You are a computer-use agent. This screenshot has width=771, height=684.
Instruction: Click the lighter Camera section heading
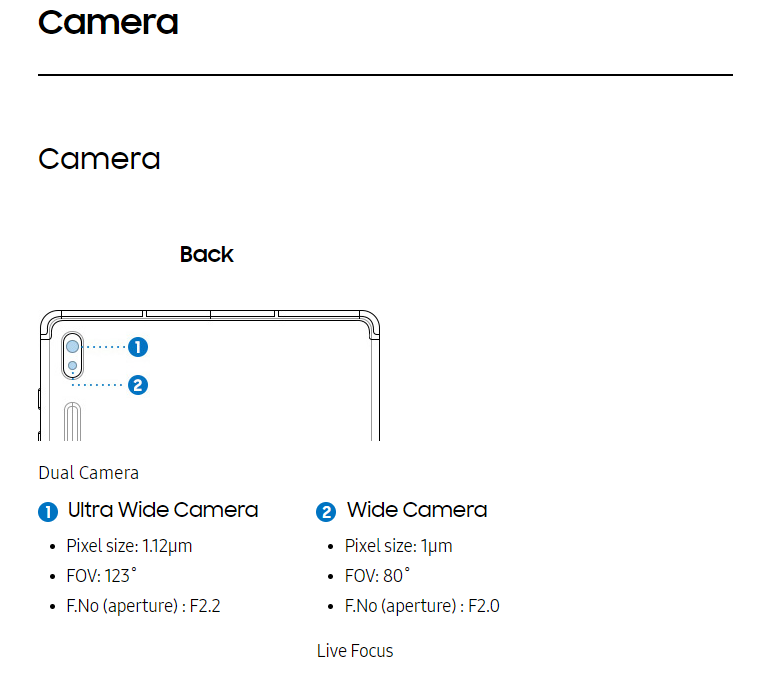99,159
